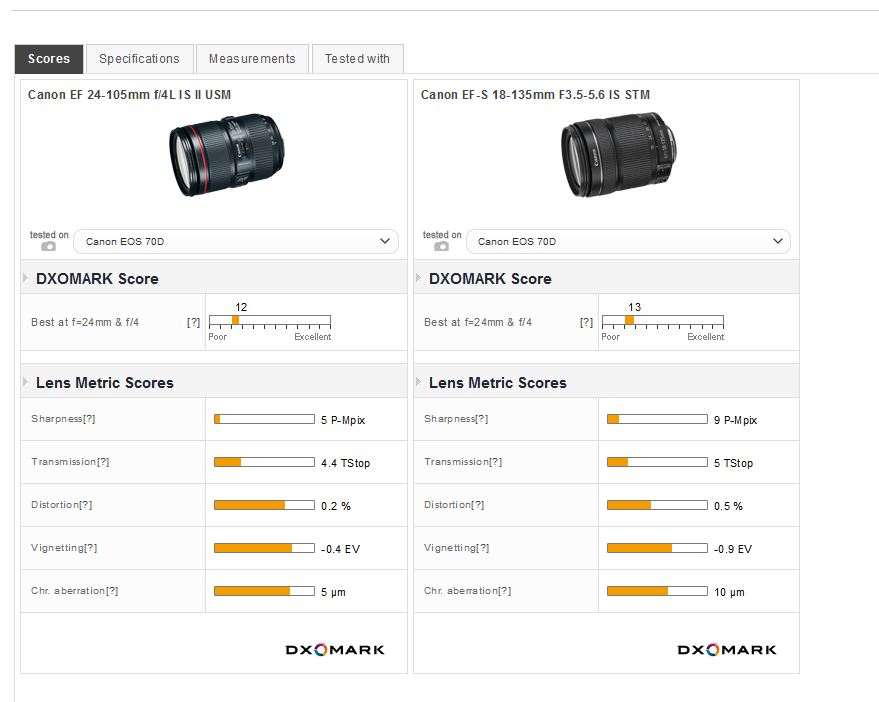This screenshot has width=879, height=702.
Task: Click the transmission bar next to 5 TStop
Action: [657, 462]
